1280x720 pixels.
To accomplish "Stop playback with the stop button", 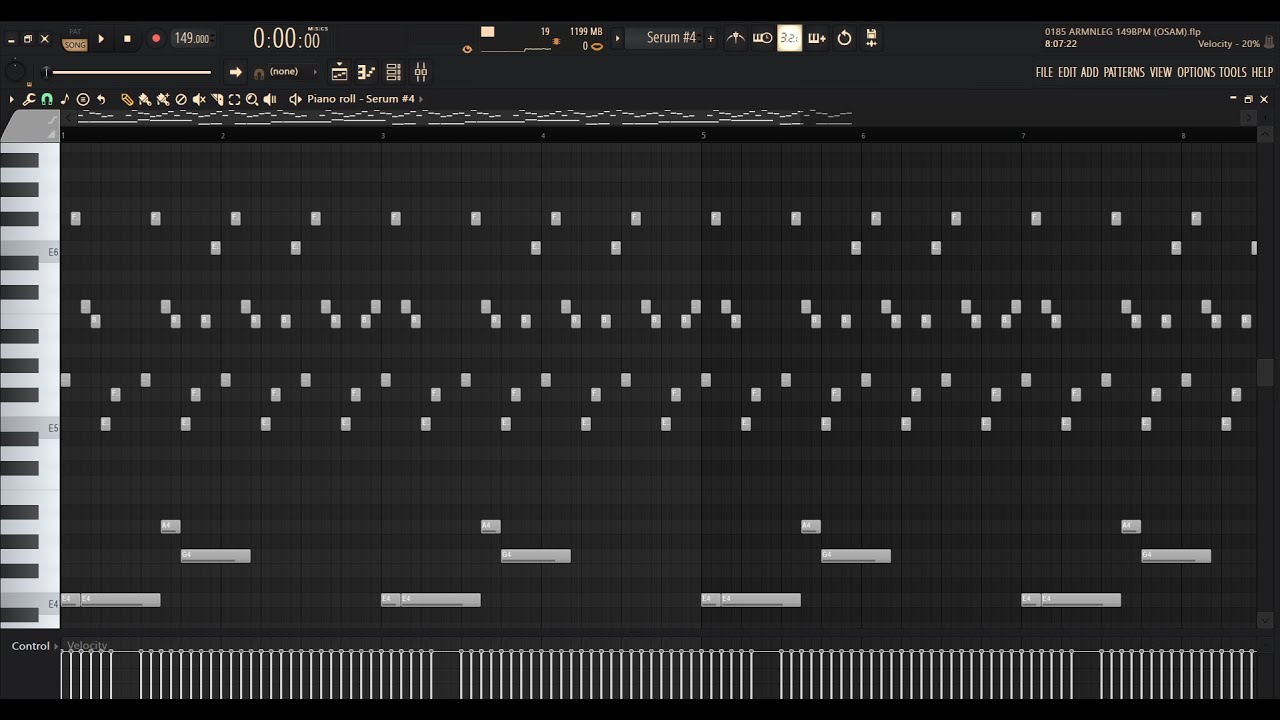I will pyautogui.click(x=127, y=39).
